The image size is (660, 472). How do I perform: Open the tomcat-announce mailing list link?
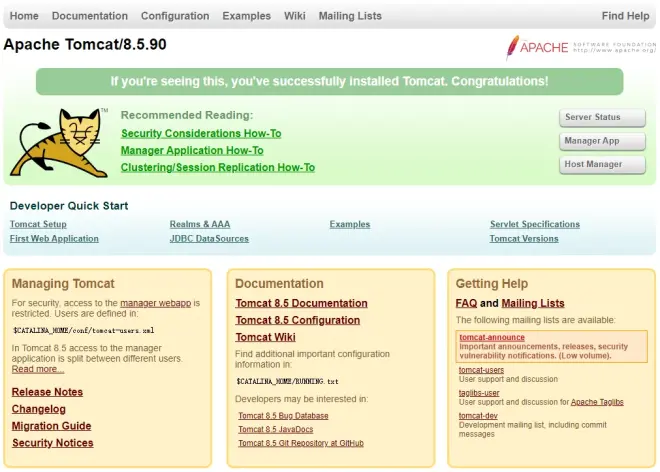tap(492, 337)
